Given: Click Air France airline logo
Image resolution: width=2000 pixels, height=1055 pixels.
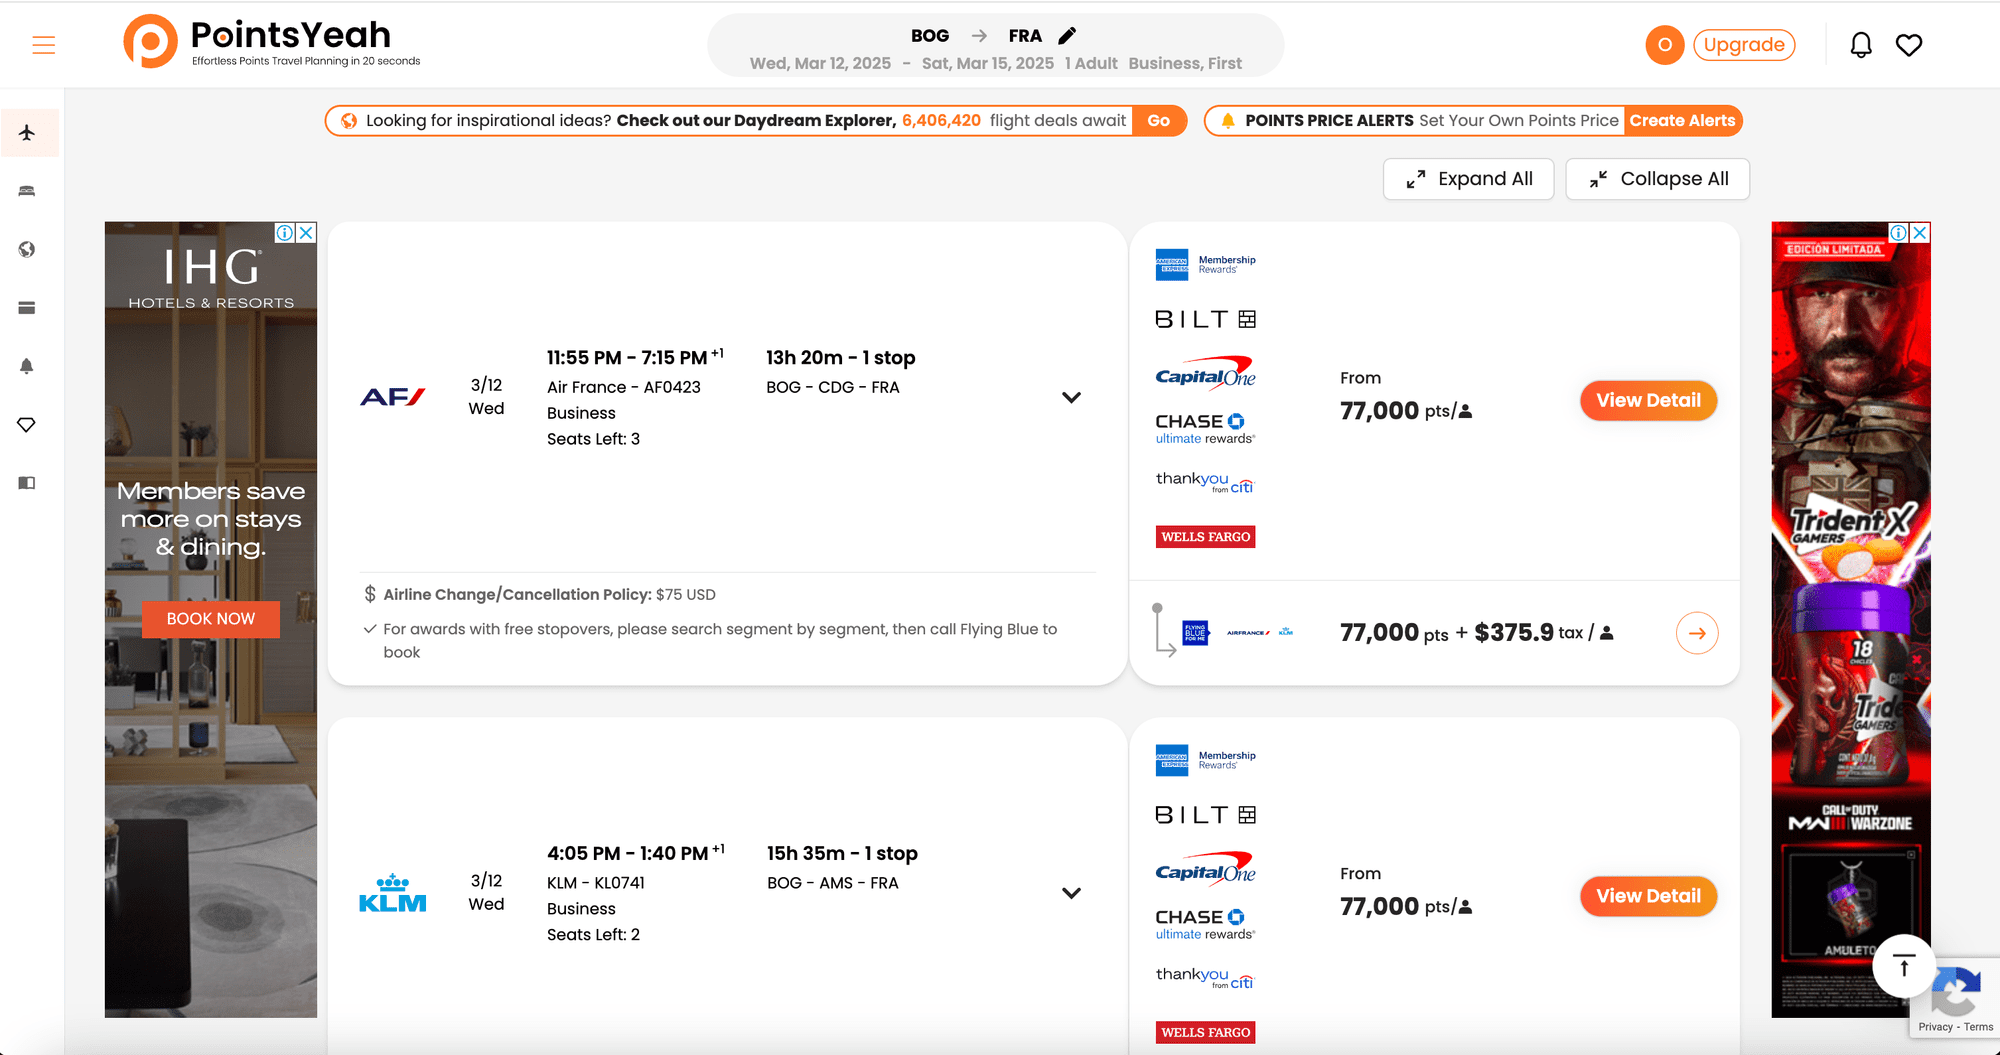Looking at the screenshot, I should coord(392,397).
